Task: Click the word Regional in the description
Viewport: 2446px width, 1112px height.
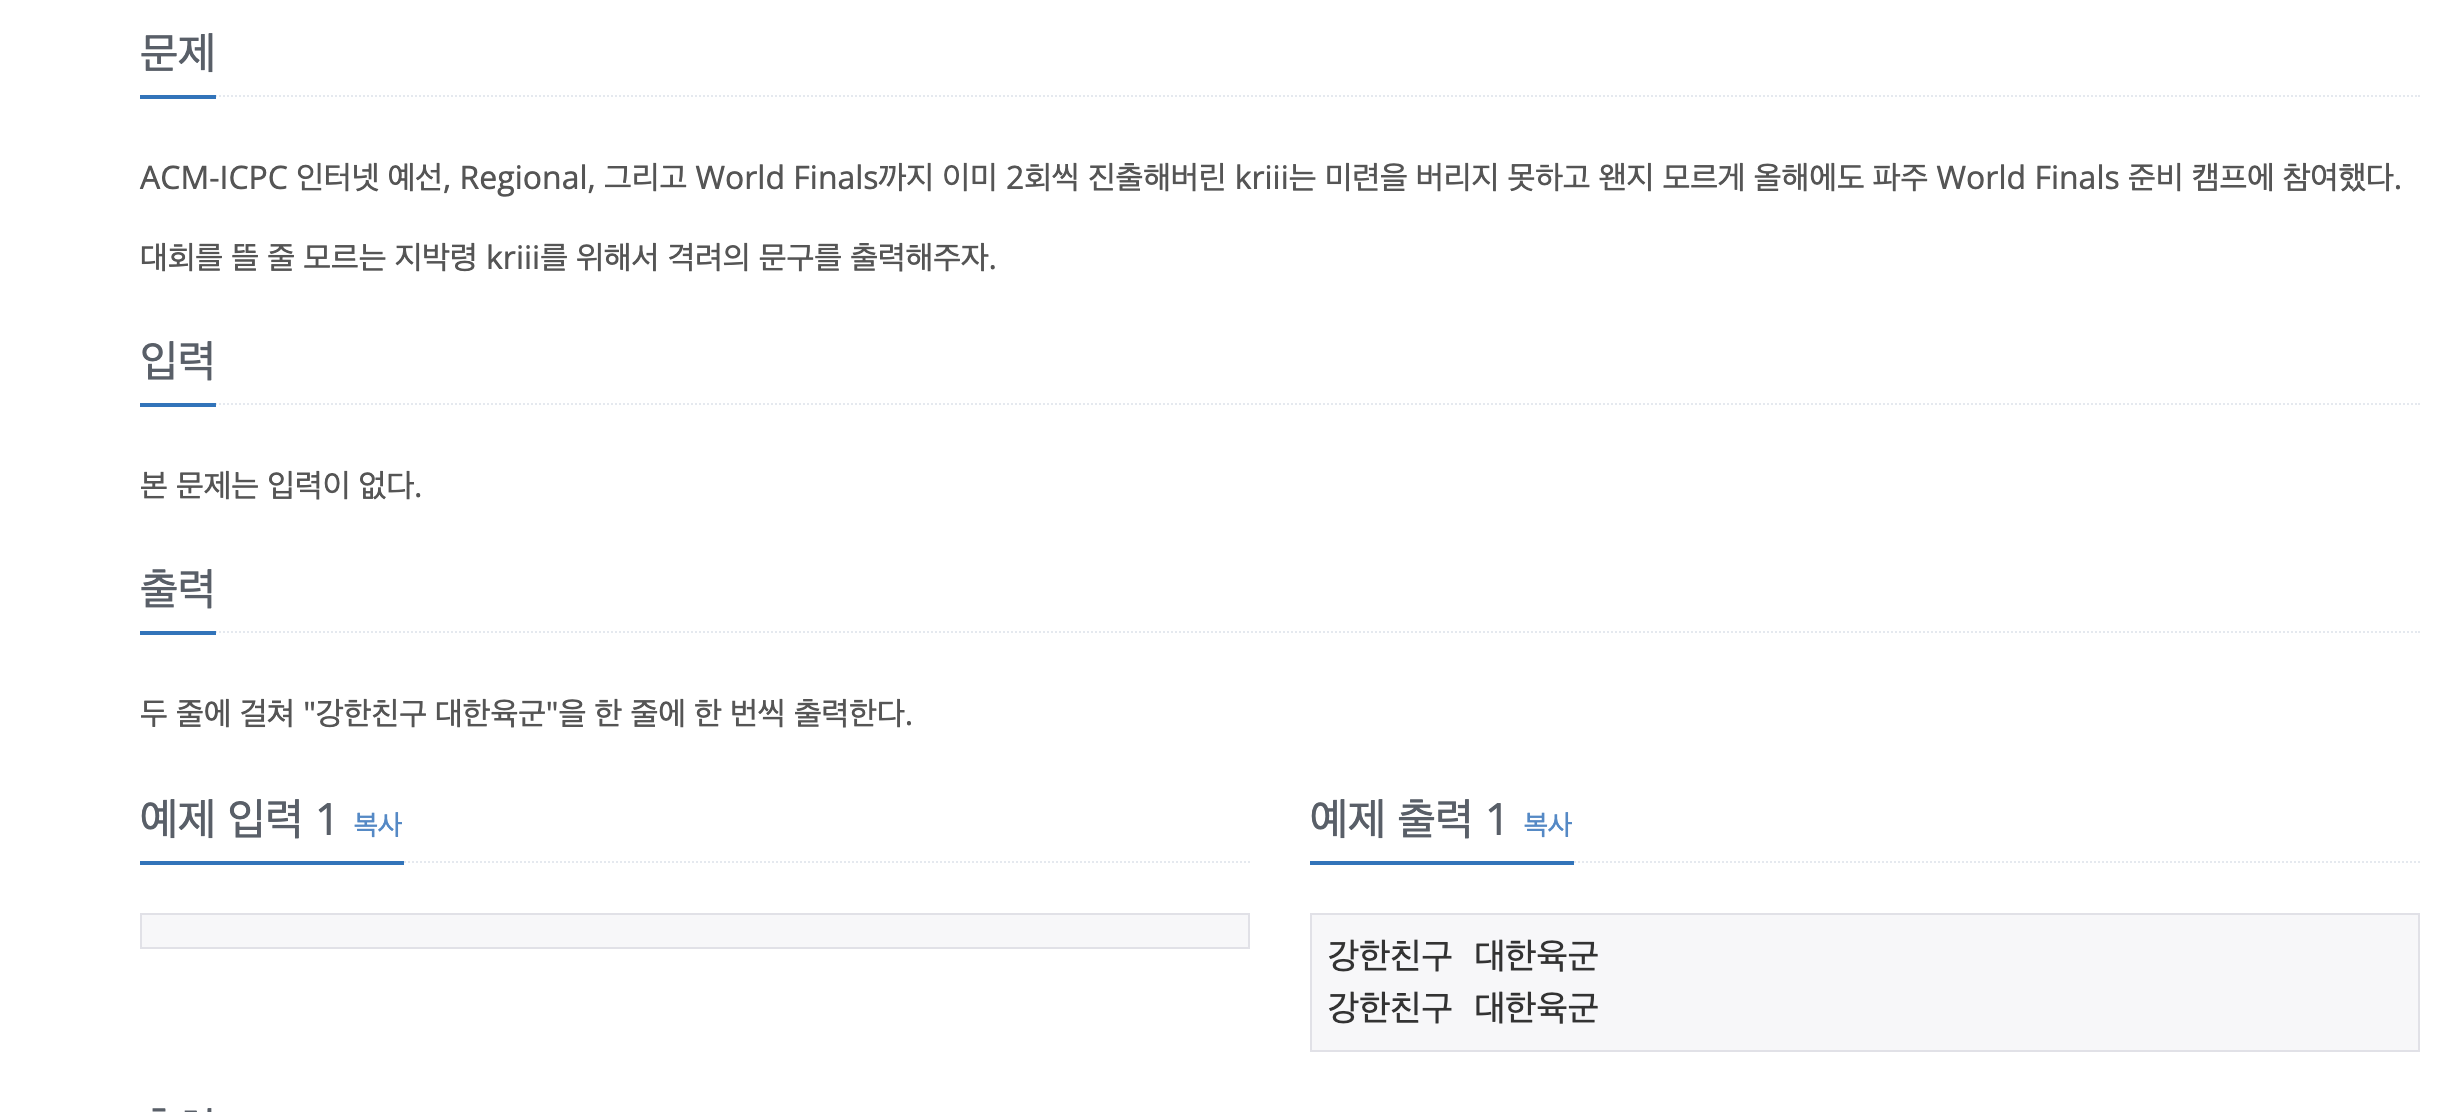Action: [527, 179]
